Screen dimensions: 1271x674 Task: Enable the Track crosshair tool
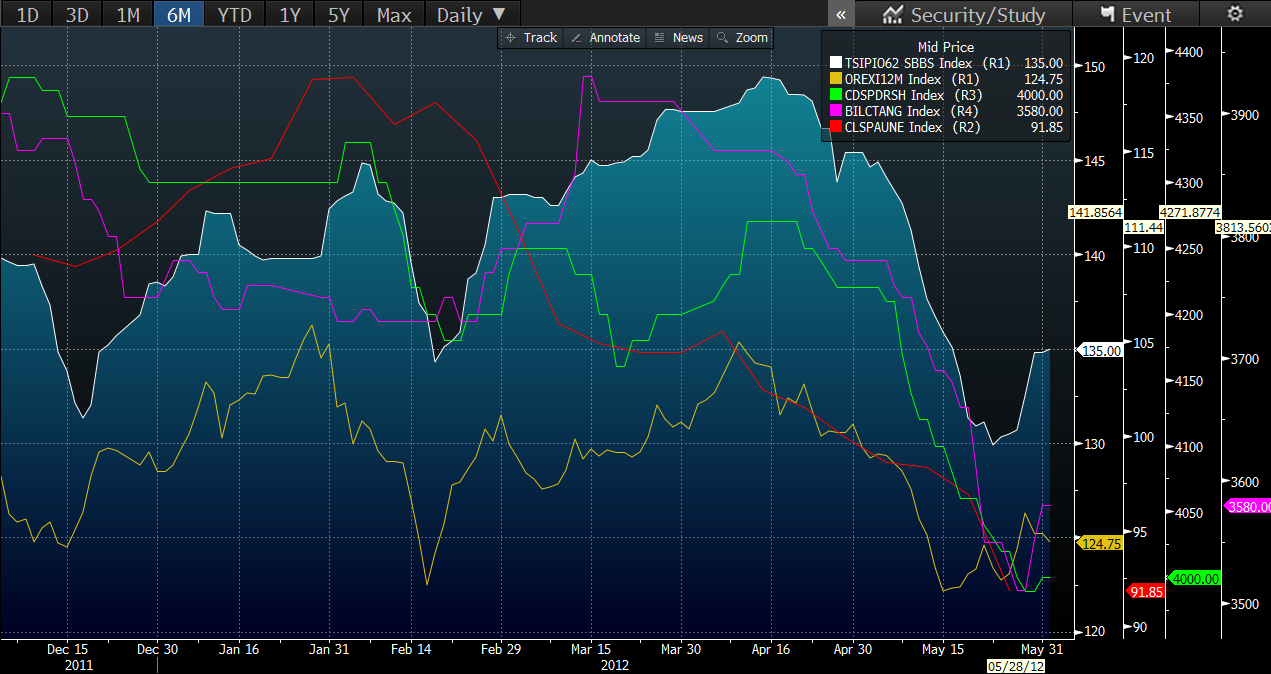[530, 37]
